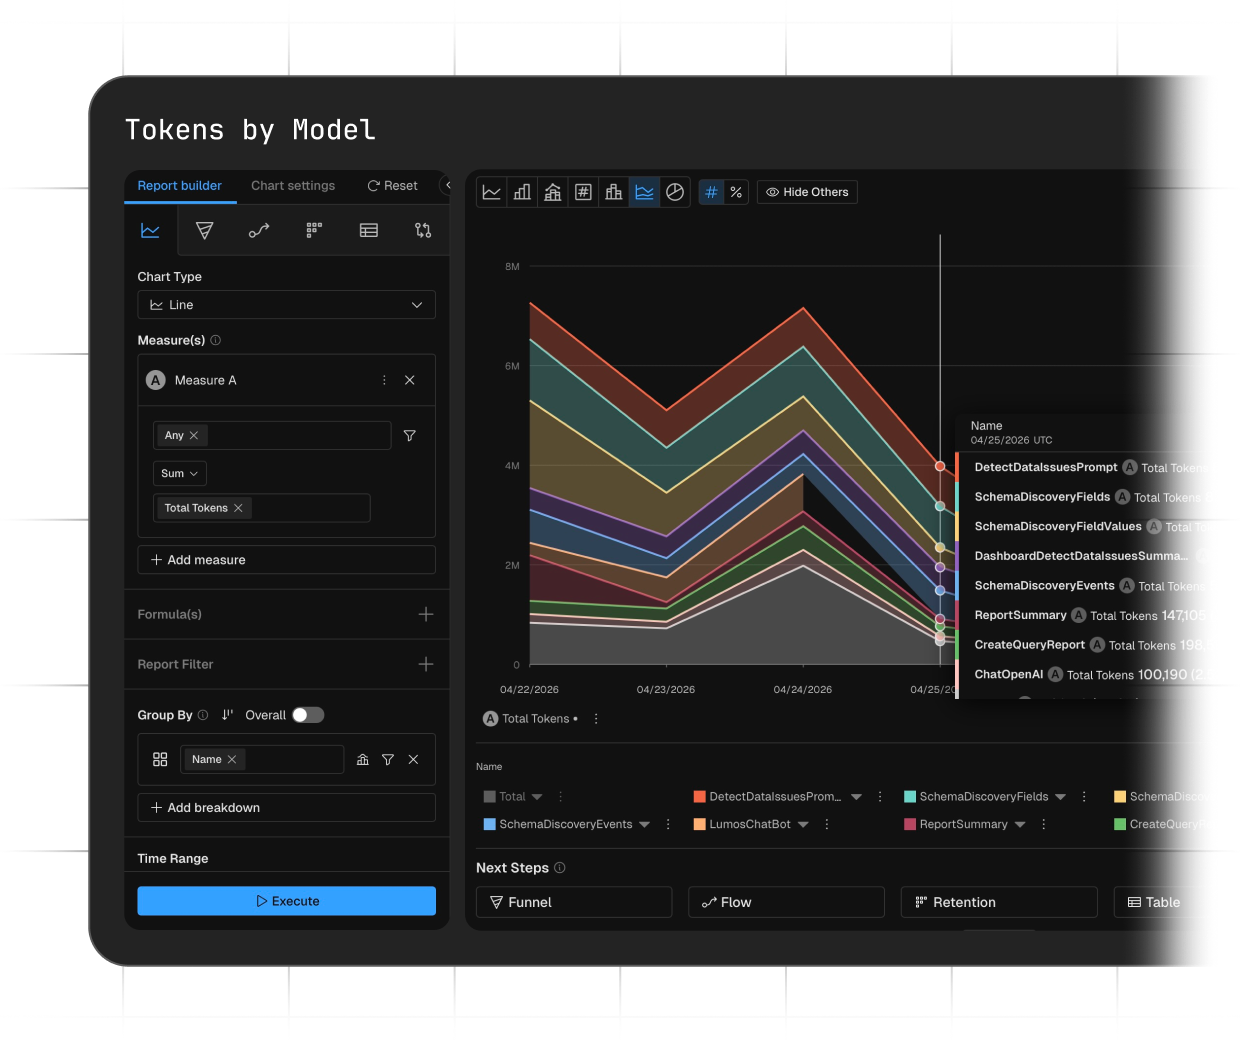Open Measure A options menu dots
The width and height of the screenshot is (1240, 1040).
(x=384, y=380)
